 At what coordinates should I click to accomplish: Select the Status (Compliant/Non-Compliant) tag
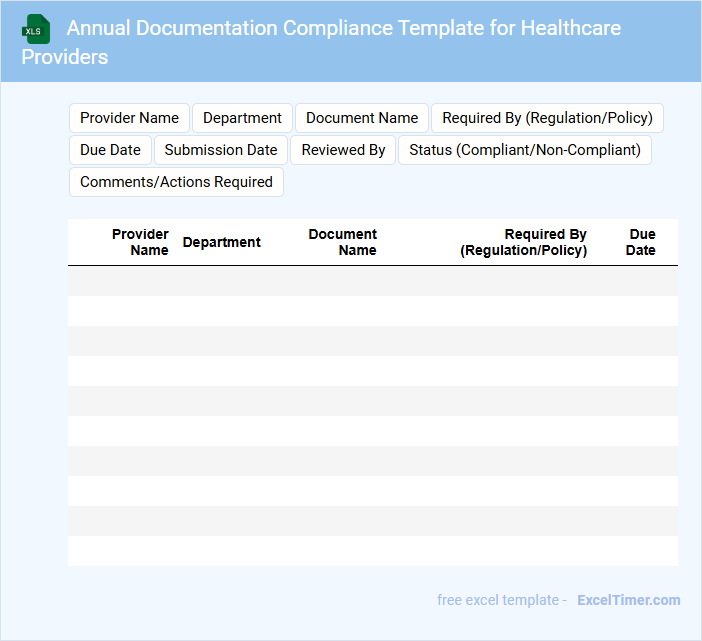524,150
